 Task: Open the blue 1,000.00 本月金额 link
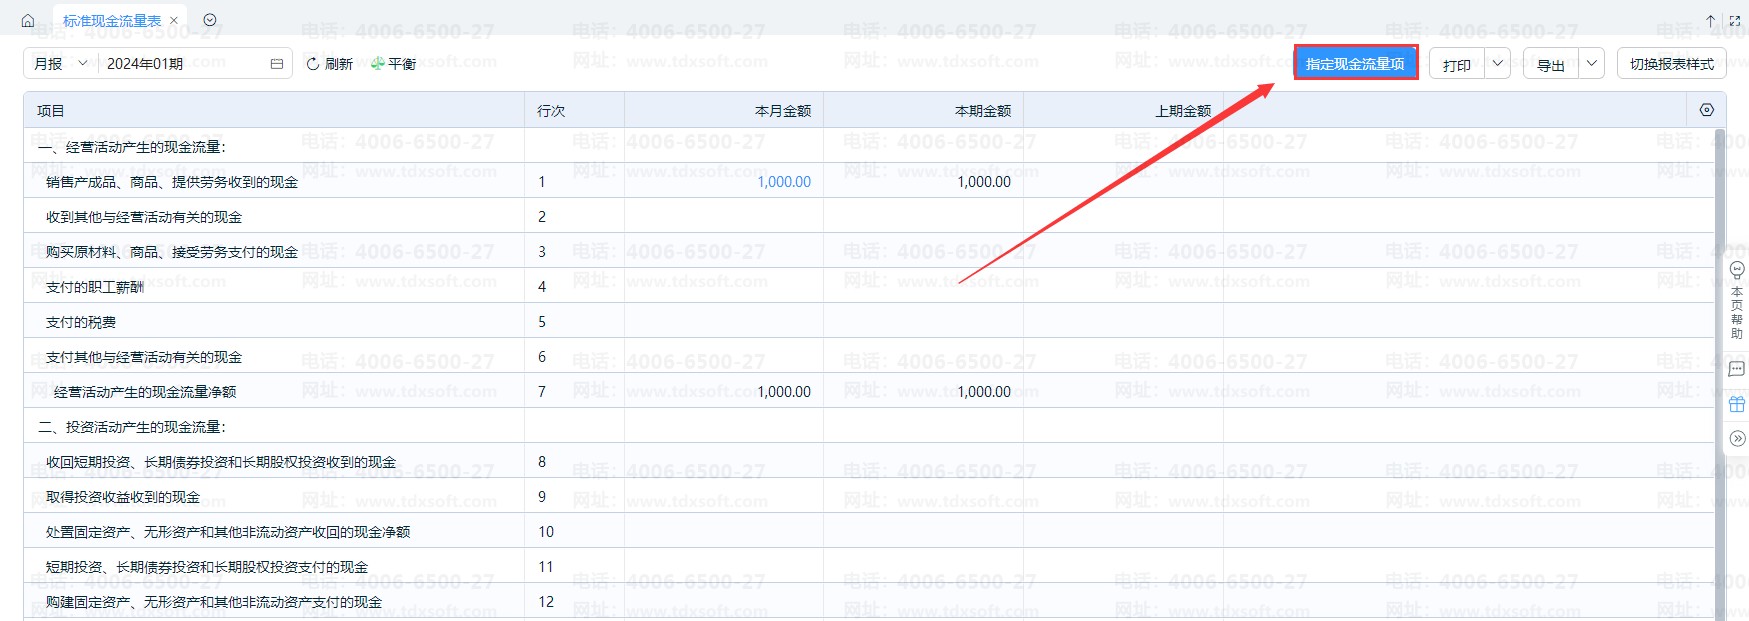click(x=784, y=182)
